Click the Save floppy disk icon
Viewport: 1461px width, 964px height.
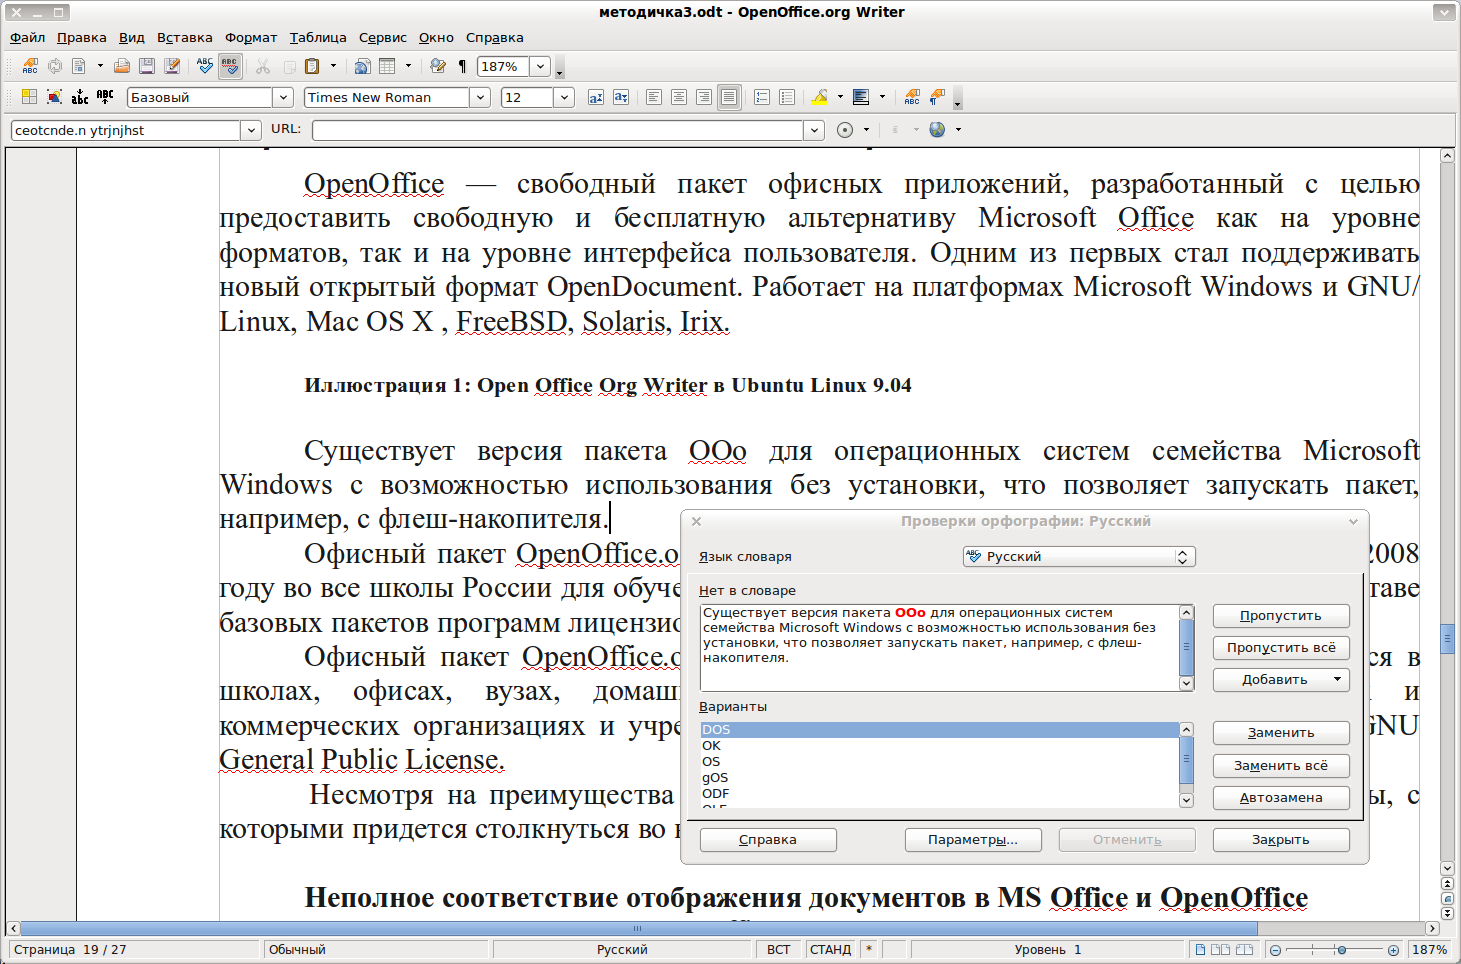click(147, 66)
